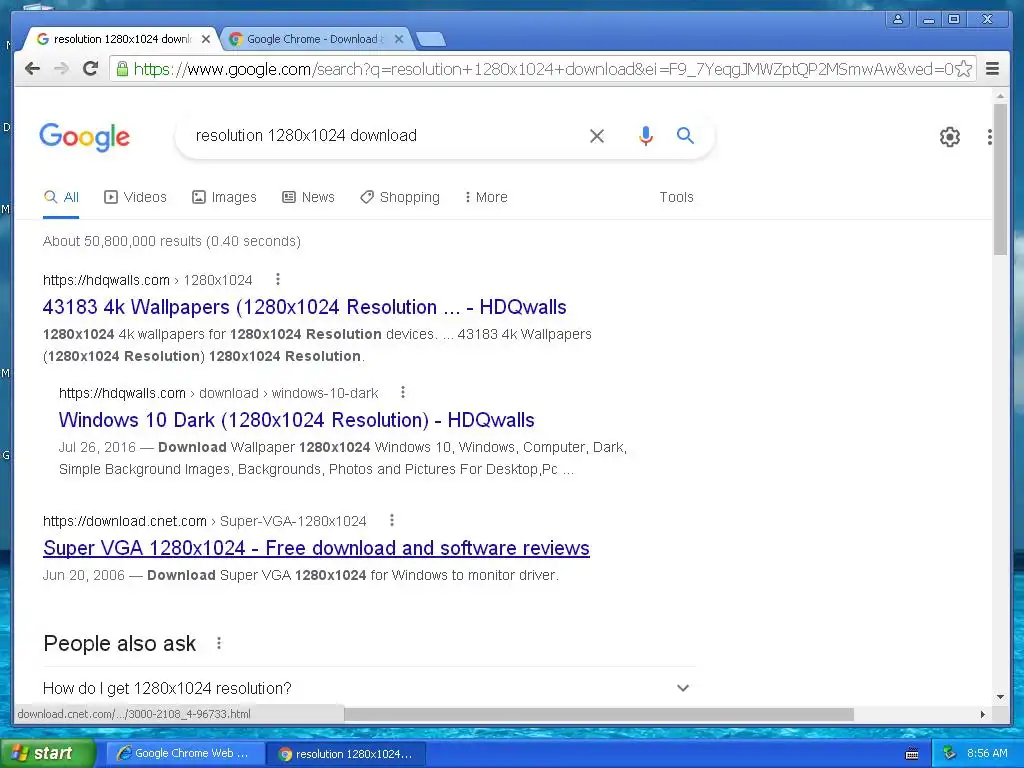Click the keyboard icon in system tray
1024x768 pixels.
click(912, 754)
